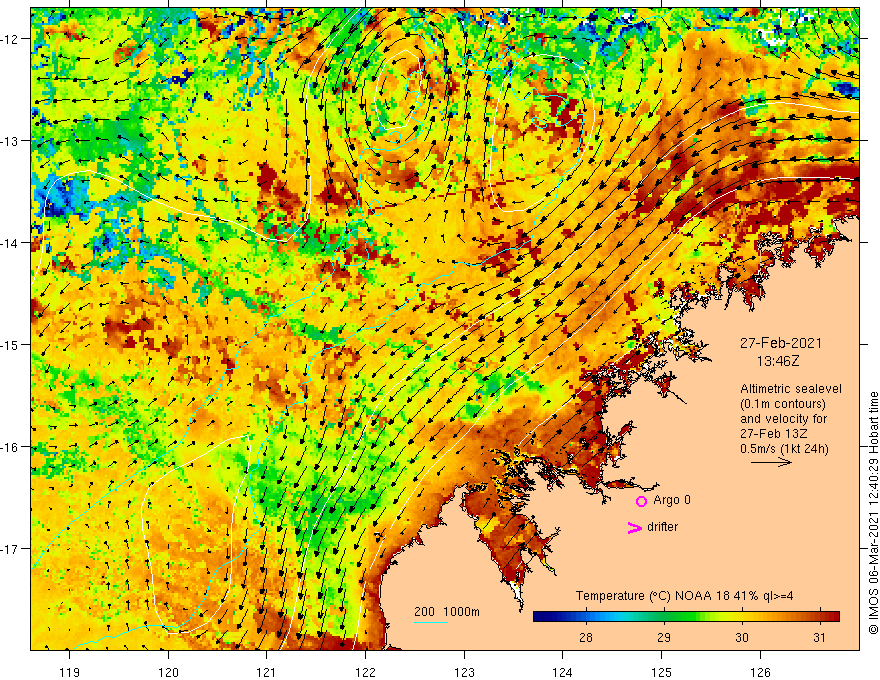The image size is (880, 680).
Task: Click the magenta Argo circle legend marker
Action: [641, 501]
